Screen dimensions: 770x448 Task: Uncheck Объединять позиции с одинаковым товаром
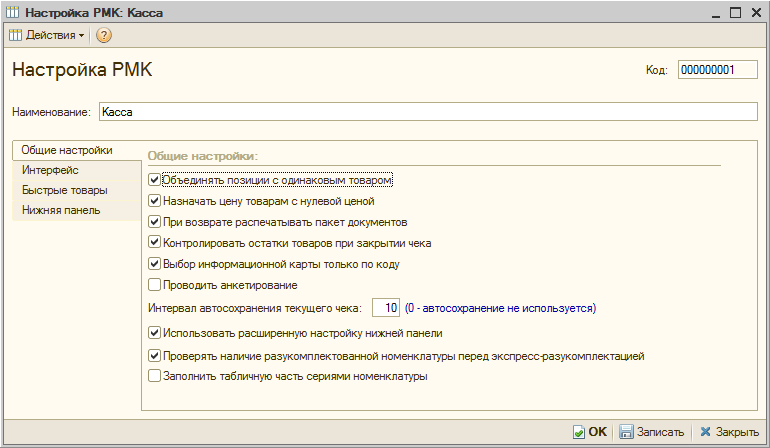[154, 180]
